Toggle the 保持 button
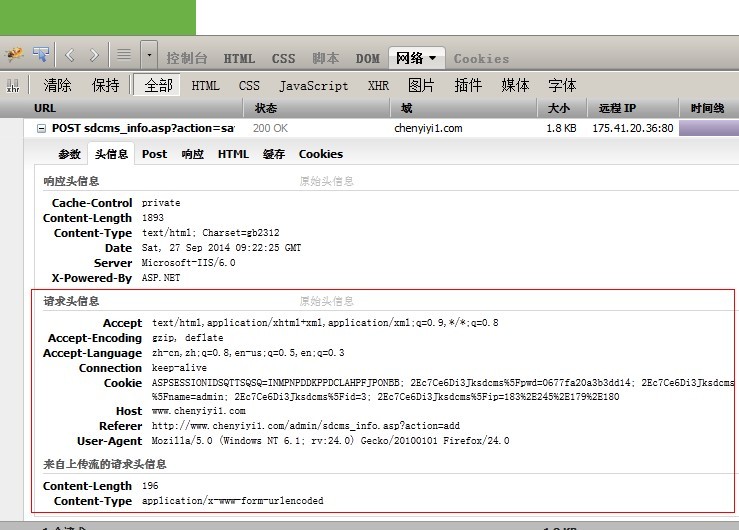The height and width of the screenshot is (530, 739). click(x=105, y=86)
